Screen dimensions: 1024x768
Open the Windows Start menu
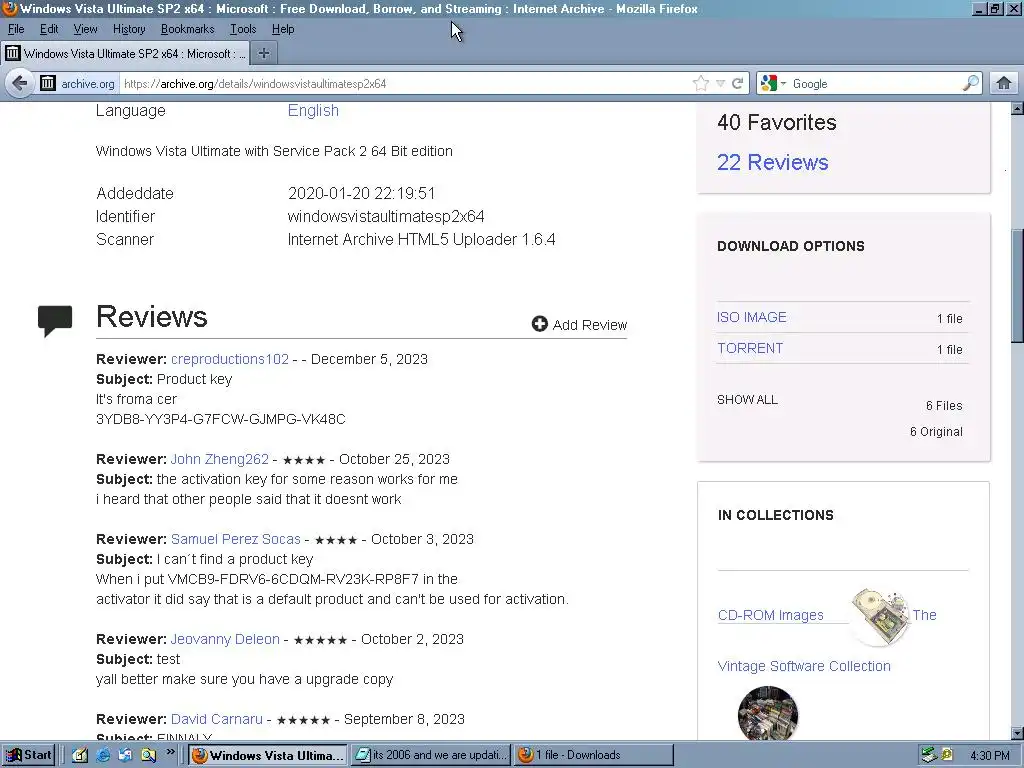coord(28,755)
